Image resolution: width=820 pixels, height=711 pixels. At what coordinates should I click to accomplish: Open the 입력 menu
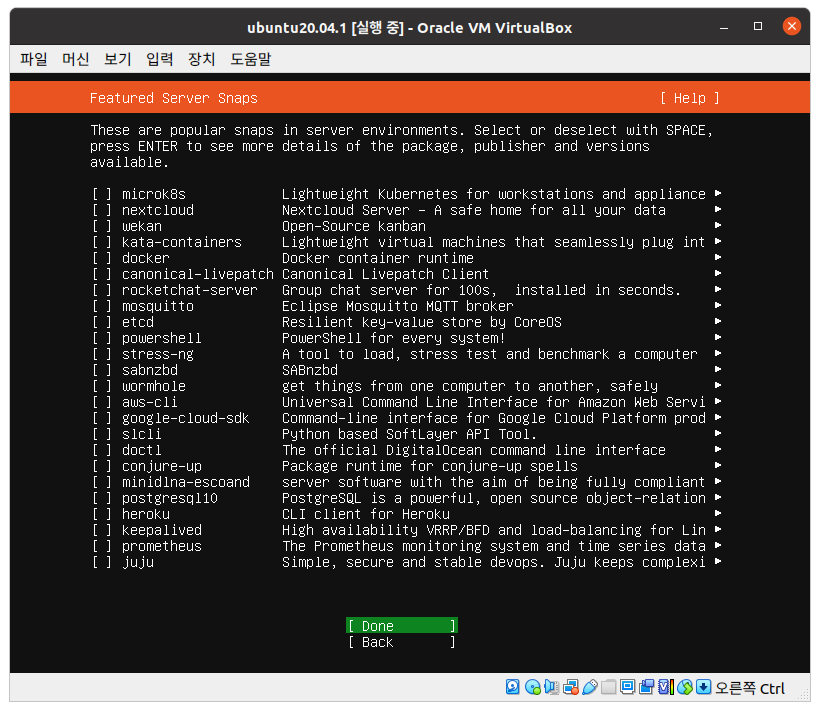click(160, 59)
